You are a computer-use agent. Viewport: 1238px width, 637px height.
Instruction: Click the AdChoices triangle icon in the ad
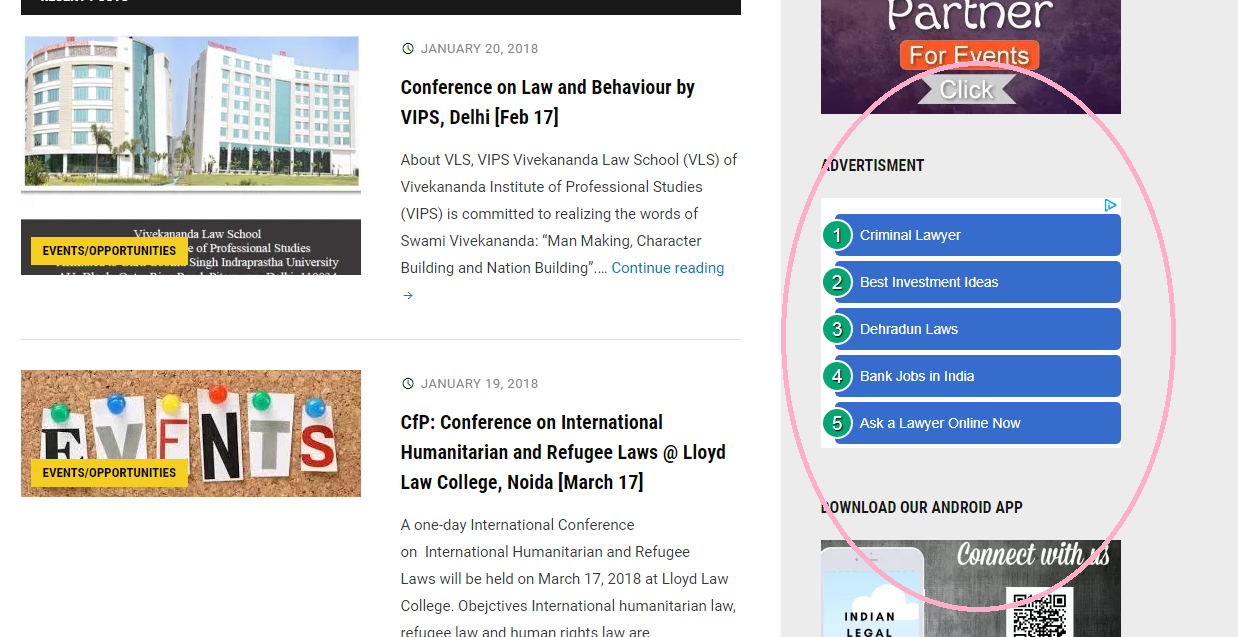point(1110,205)
